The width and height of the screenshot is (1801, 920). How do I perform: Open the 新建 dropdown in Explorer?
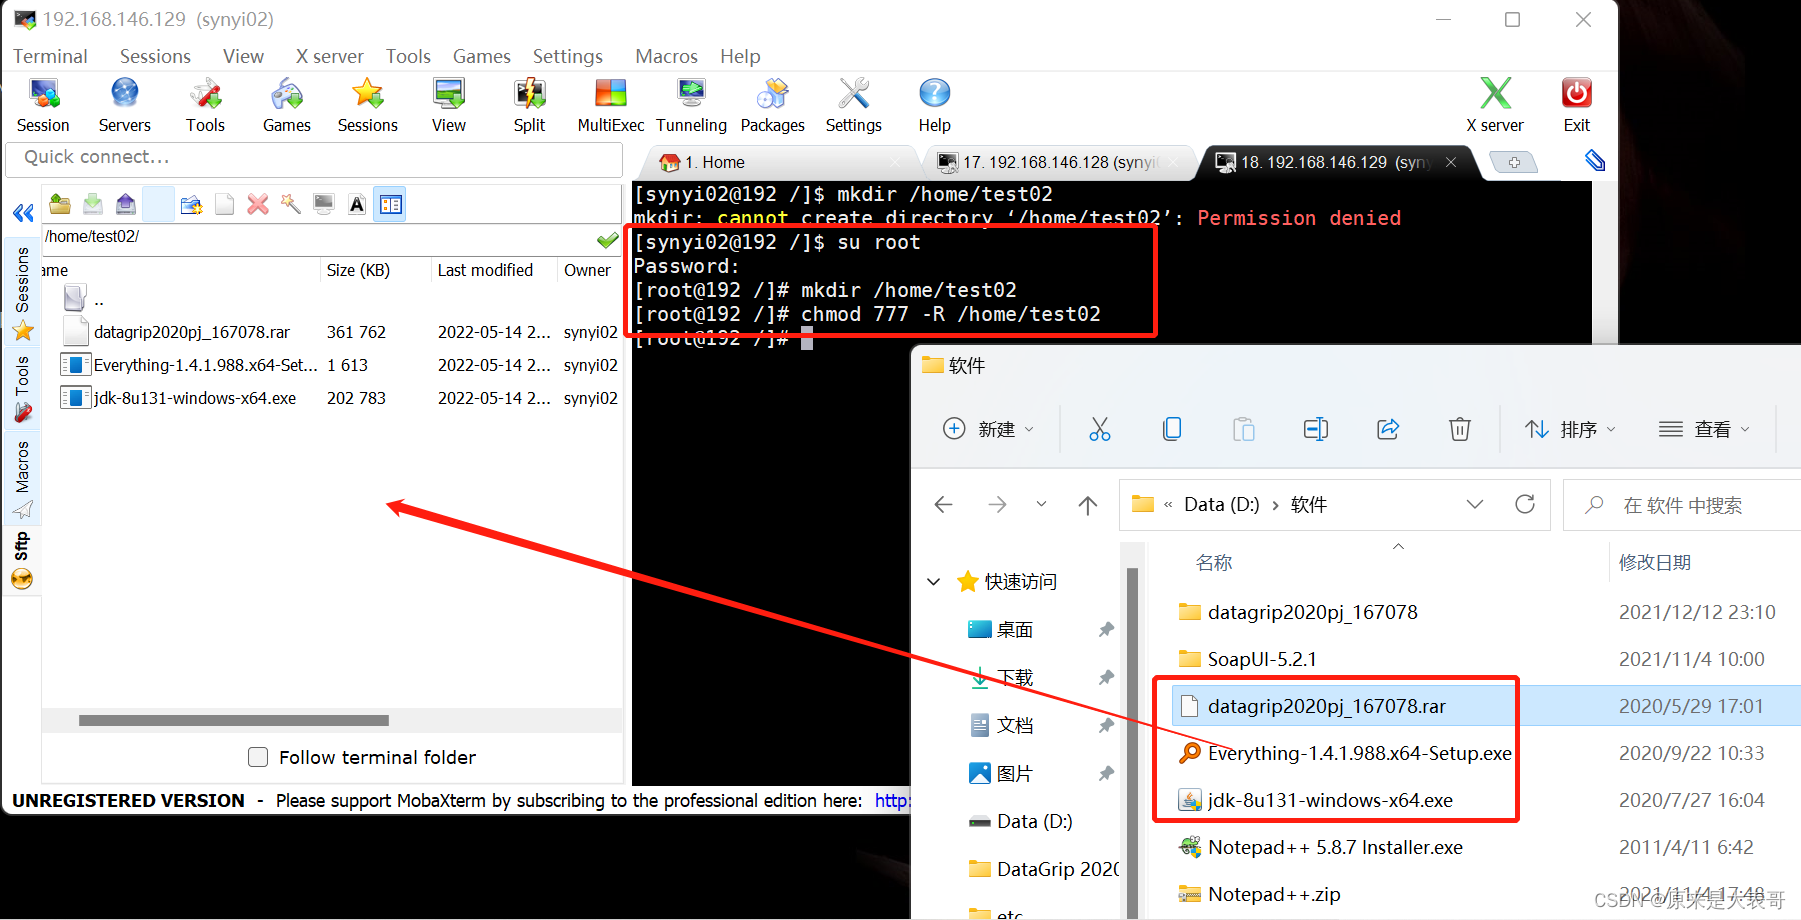click(x=988, y=429)
